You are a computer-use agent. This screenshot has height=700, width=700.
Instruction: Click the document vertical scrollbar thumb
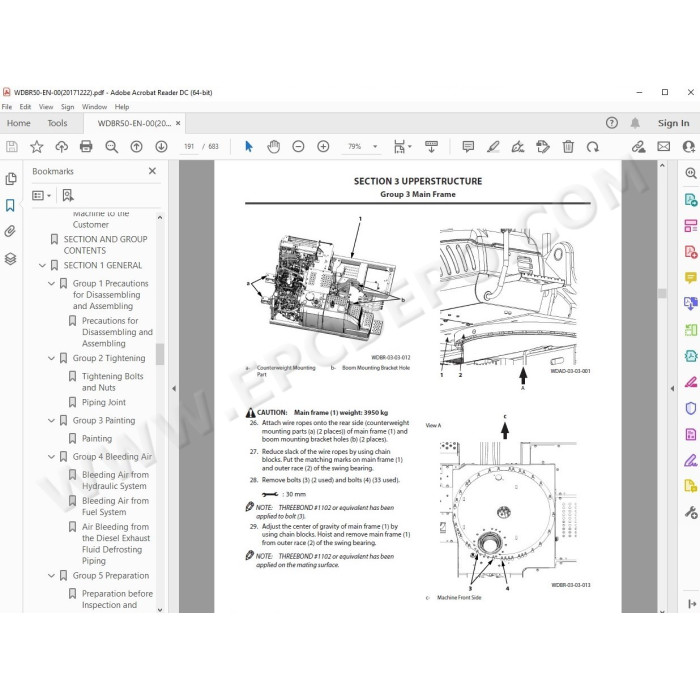coord(662,293)
